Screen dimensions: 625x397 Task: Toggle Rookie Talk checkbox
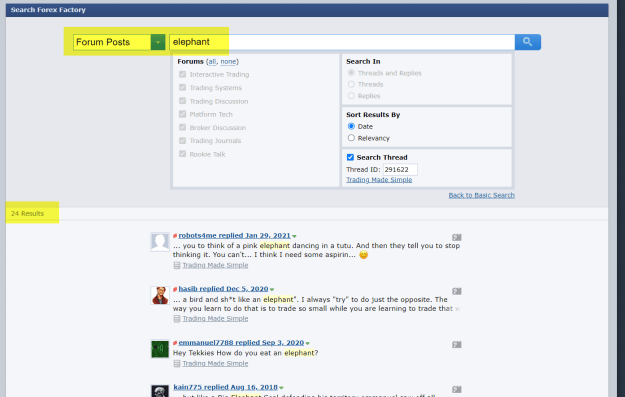(183, 154)
